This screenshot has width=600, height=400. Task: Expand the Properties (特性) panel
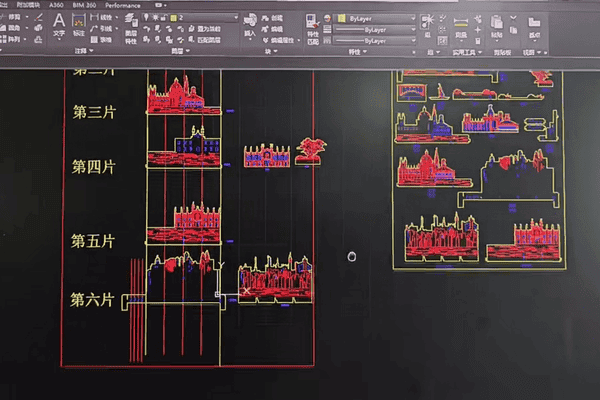358,52
